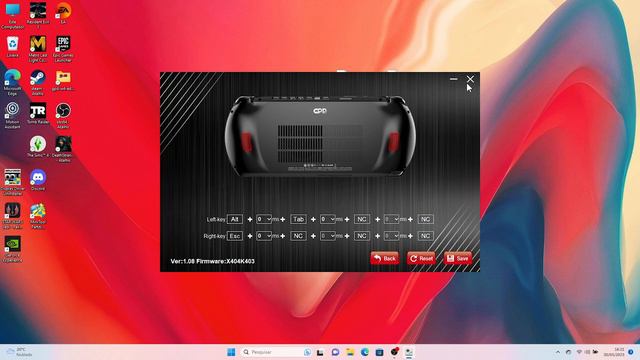
Task: Open first Left-key delay ms dropdown
Action: coord(264,219)
